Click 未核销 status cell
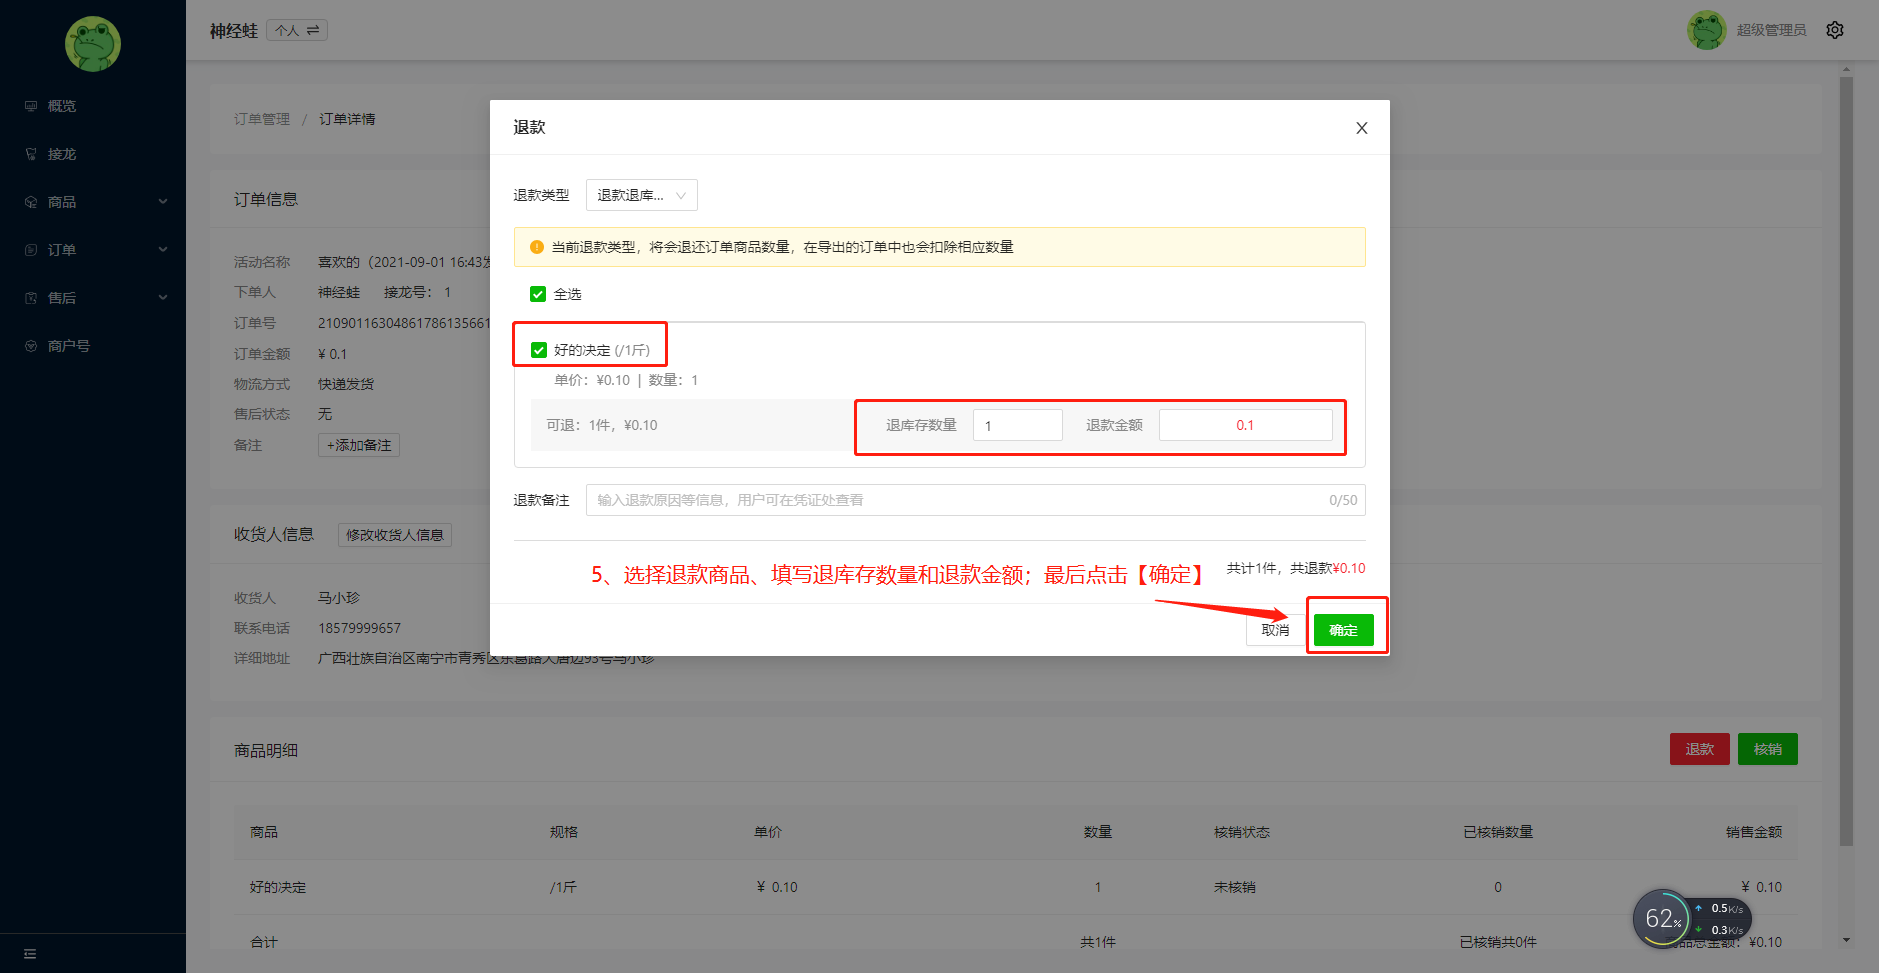The image size is (1879, 973). (x=1235, y=887)
